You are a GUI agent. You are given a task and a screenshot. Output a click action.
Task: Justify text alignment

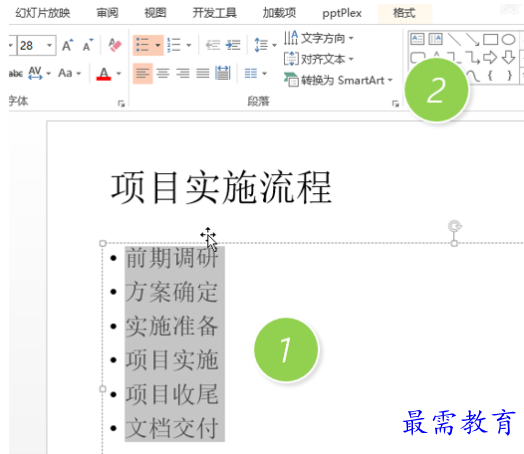tap(203, 73)
